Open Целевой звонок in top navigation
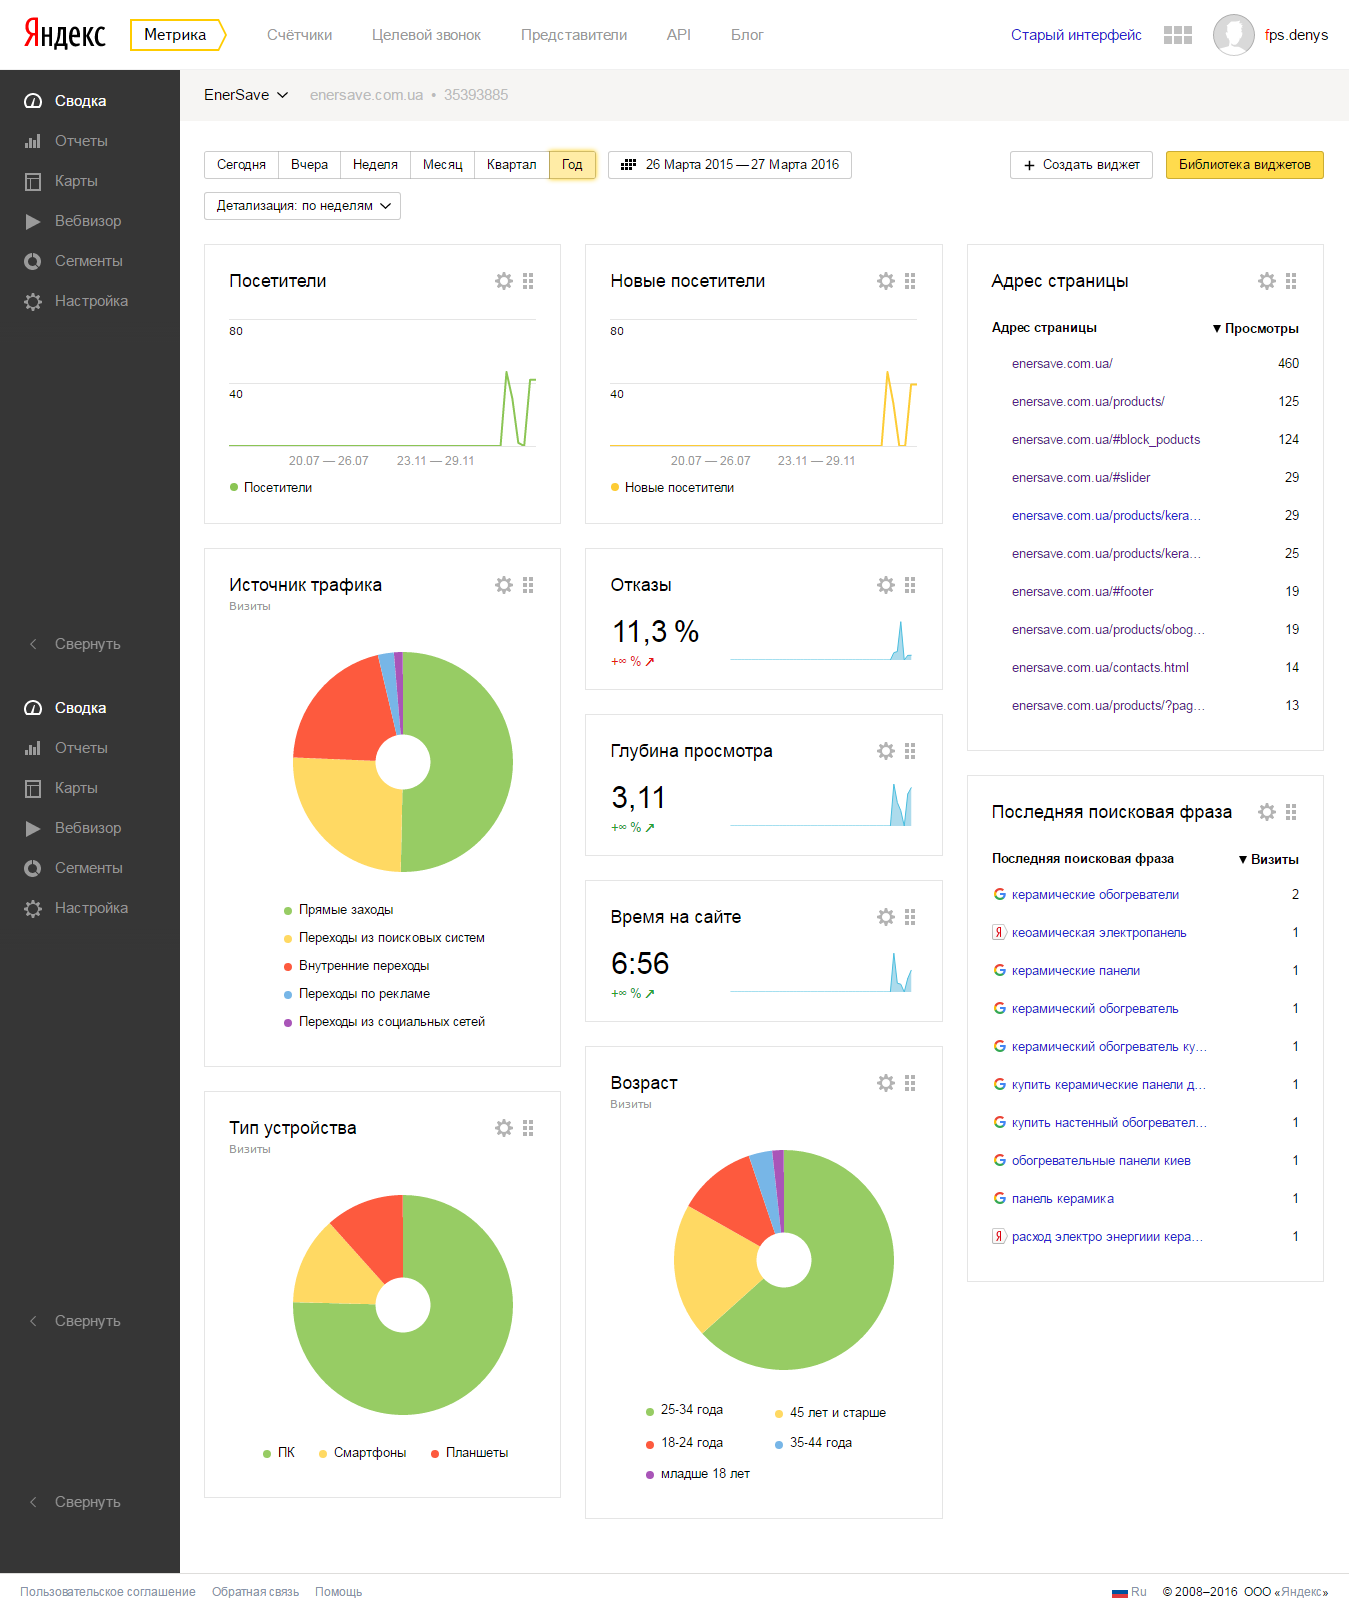 (426, 35)
